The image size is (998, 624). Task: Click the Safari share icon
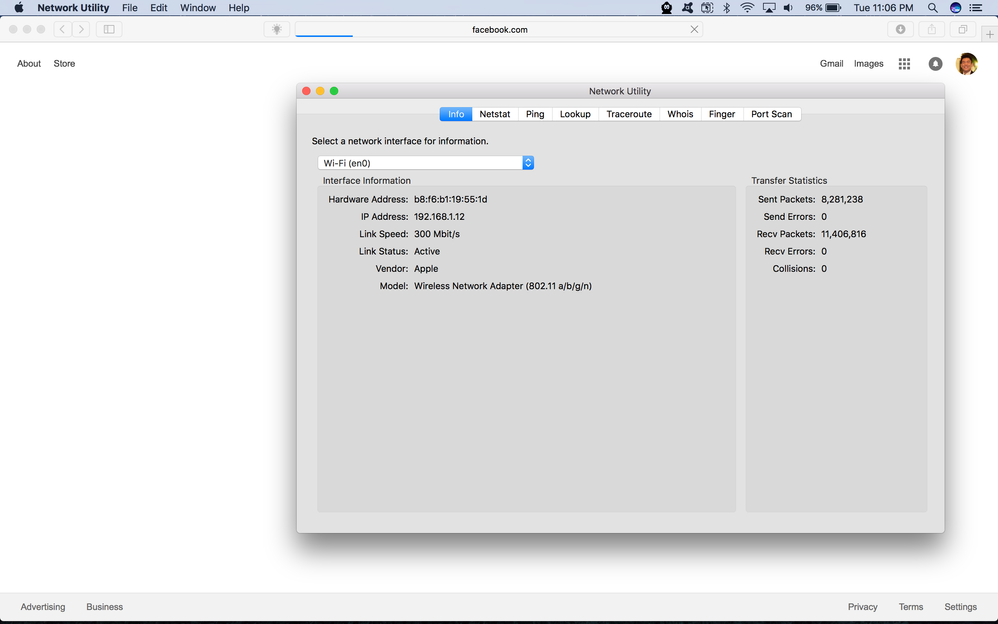click(x=932, y=30)
